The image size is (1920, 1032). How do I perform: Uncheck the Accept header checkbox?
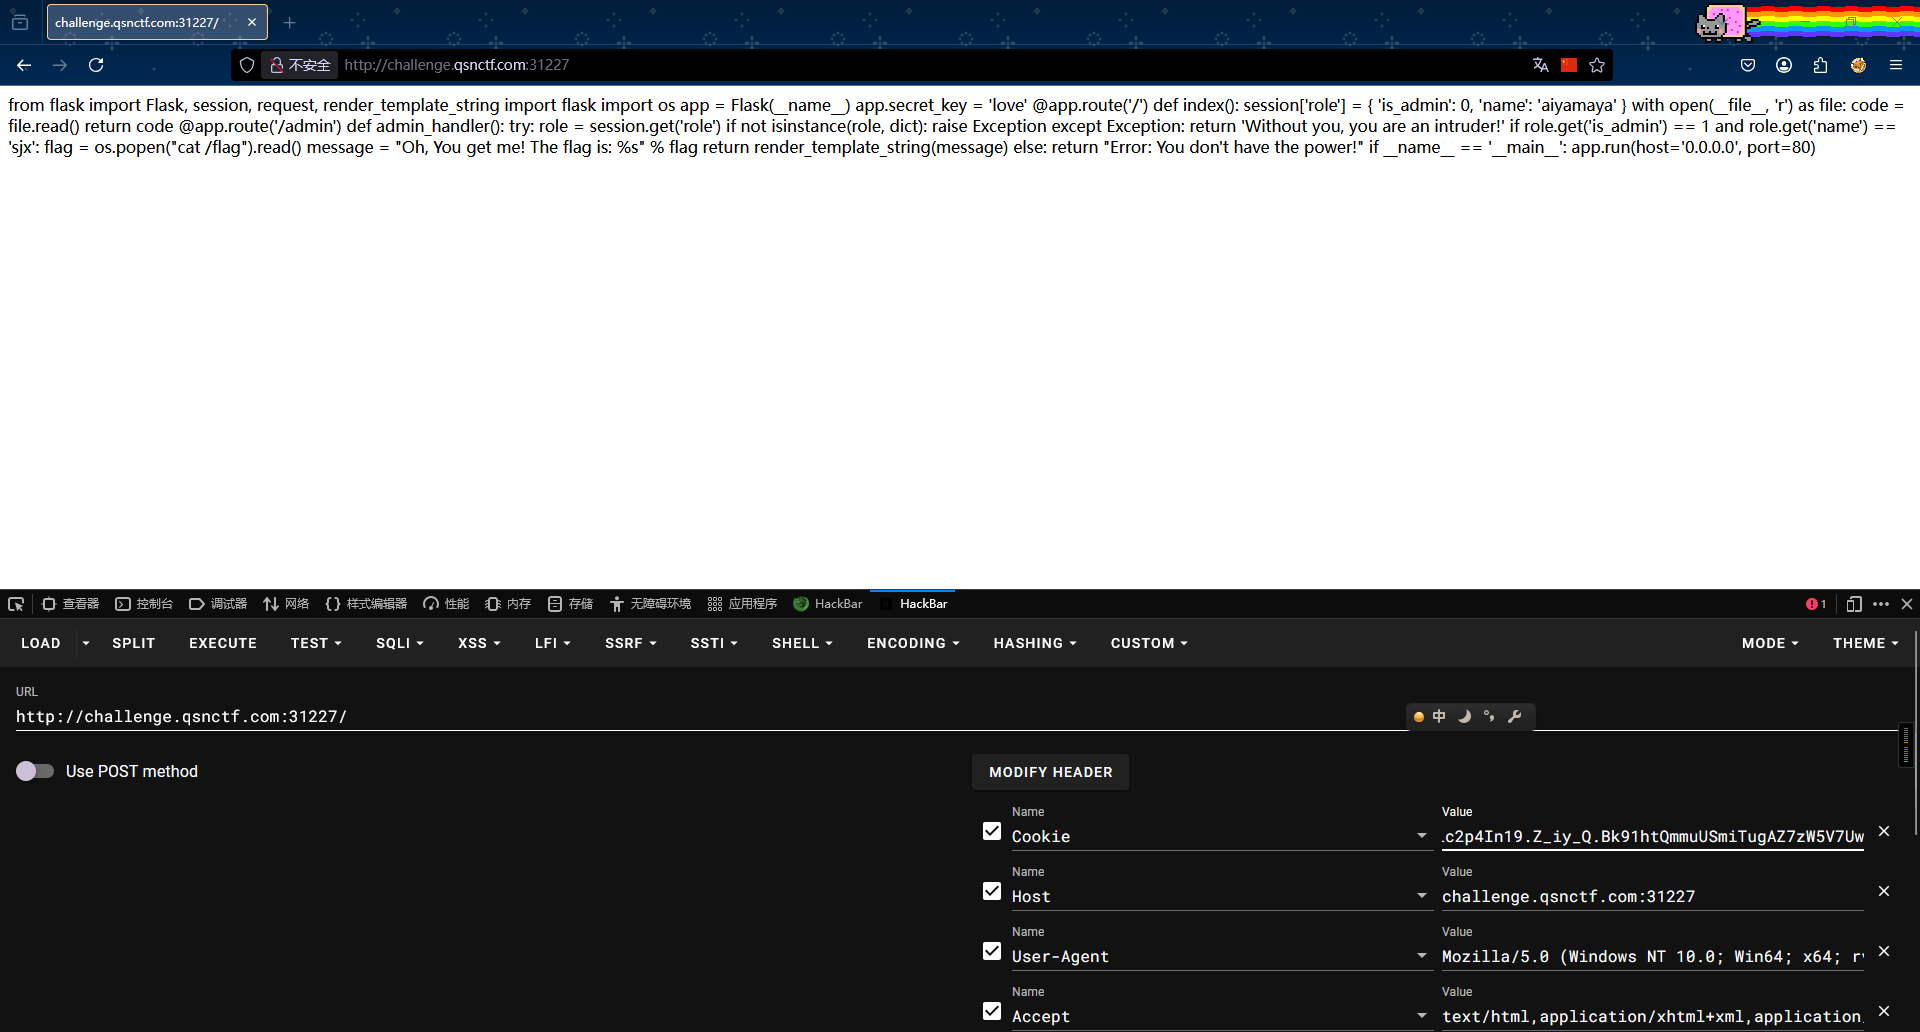pos(992,1011)
